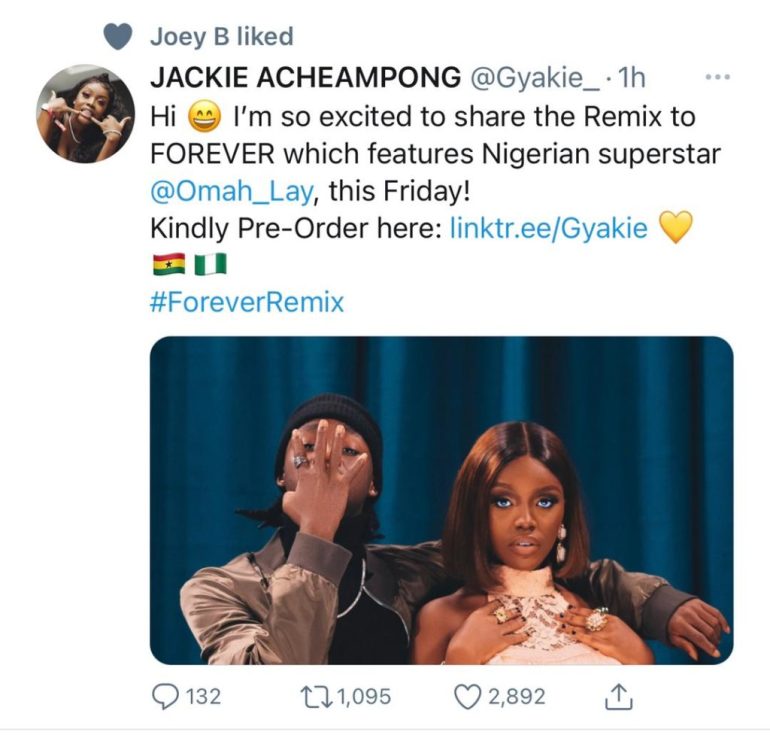Click the filled heart beside Joey B liked
The width and height of the screenshot is (770, 735).
(118, 37)
